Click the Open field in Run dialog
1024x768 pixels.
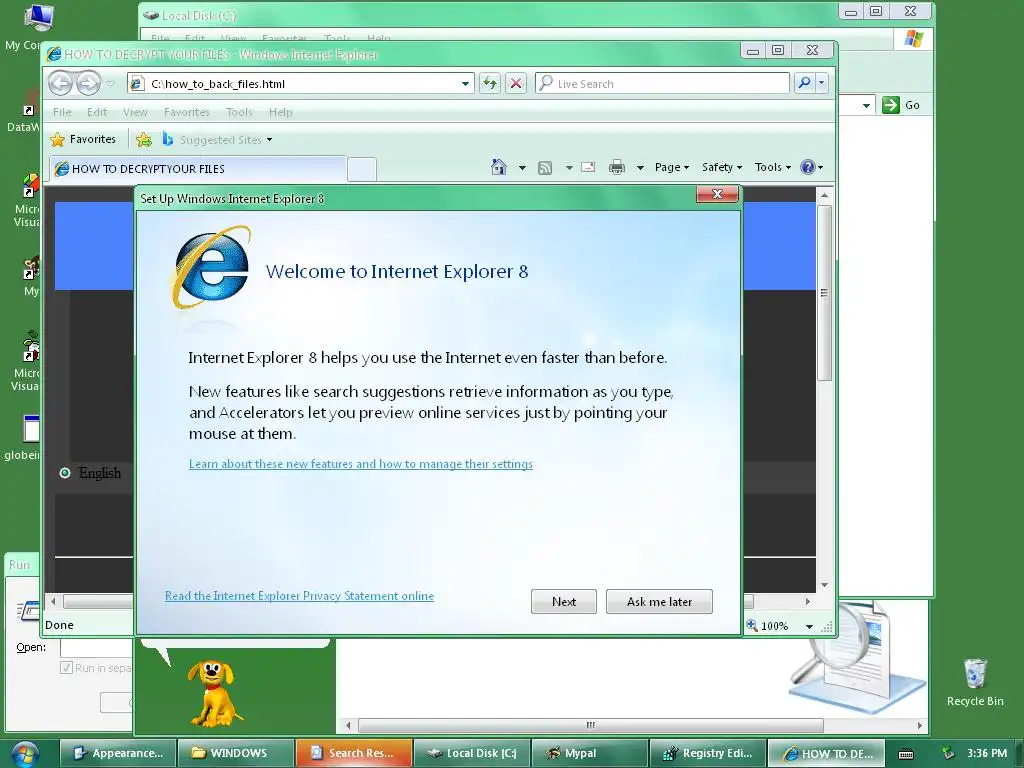(x=97, y=648)
